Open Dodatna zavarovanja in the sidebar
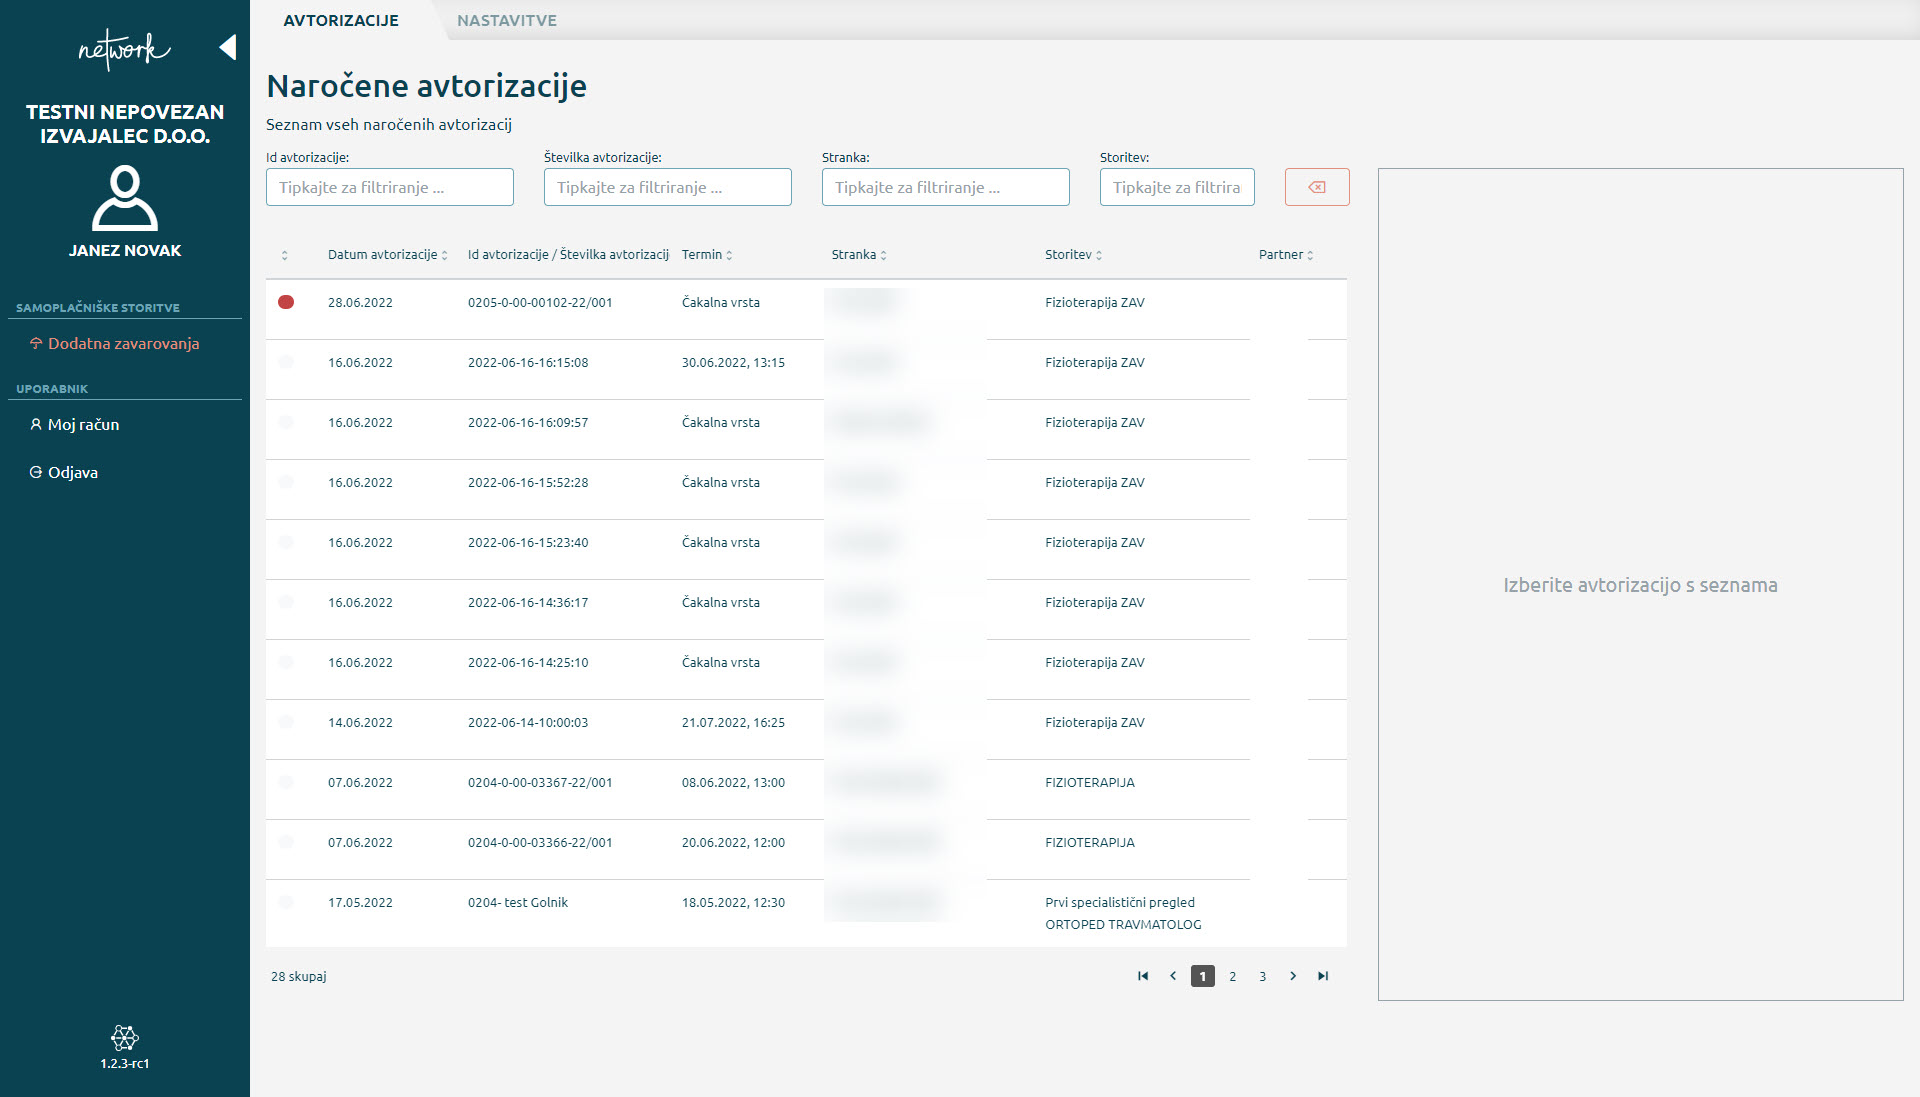Viewport: 1920px width, 1097px height. pyautogui.click(x=123, y=343)
